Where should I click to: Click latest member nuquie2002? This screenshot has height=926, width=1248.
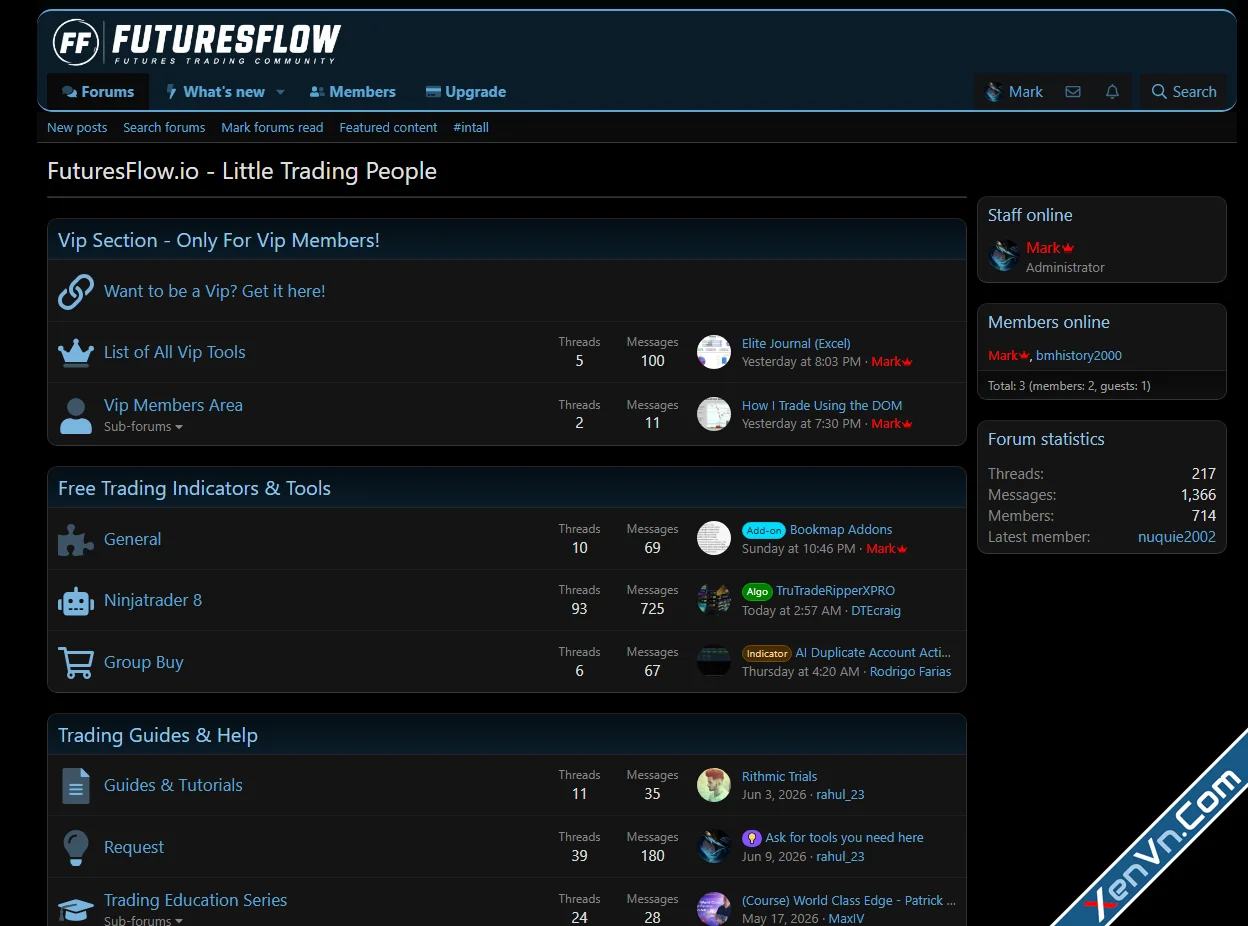[1177, 537]
